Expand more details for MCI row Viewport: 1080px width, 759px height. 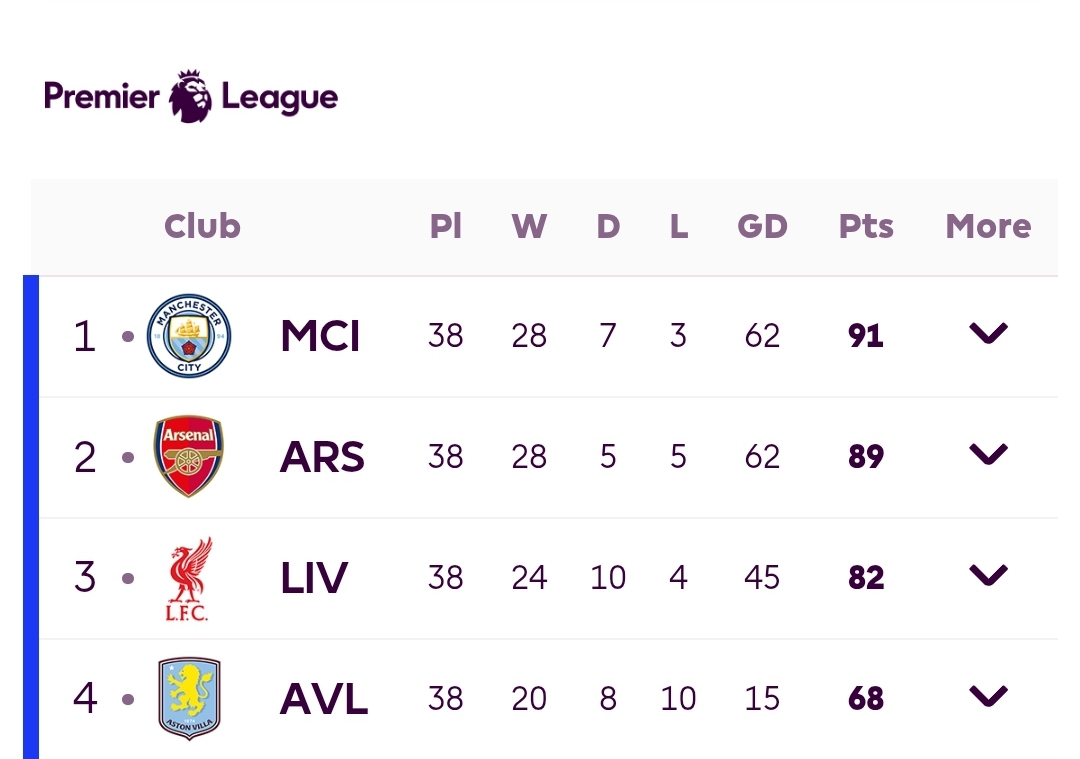pos(988,333)
